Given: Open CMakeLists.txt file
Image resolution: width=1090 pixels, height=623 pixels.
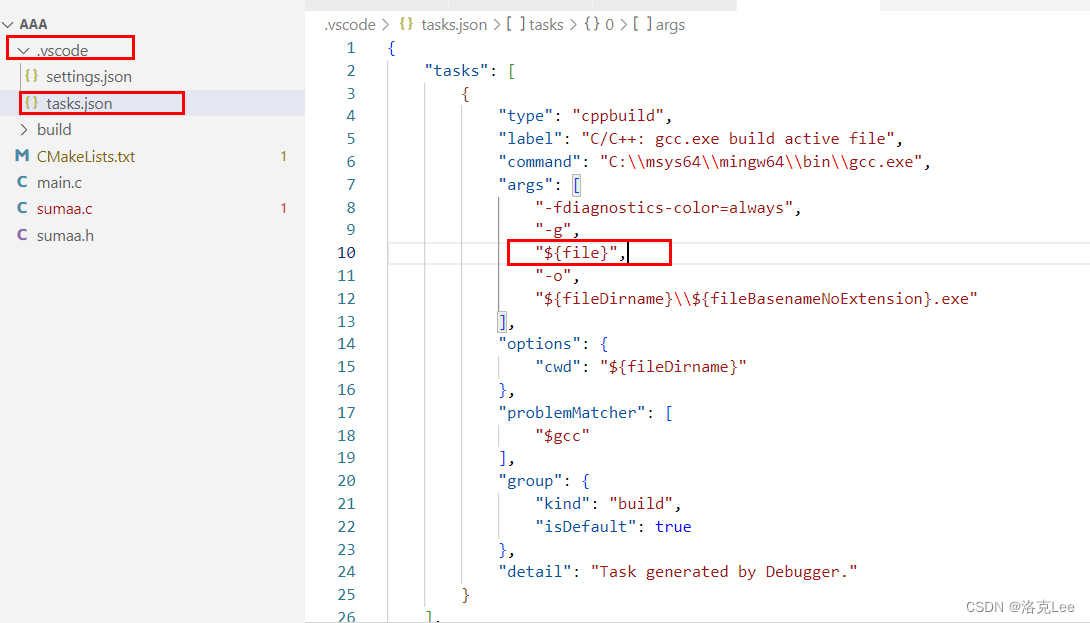Looking at the screenshot, I should tap(86, 156).
